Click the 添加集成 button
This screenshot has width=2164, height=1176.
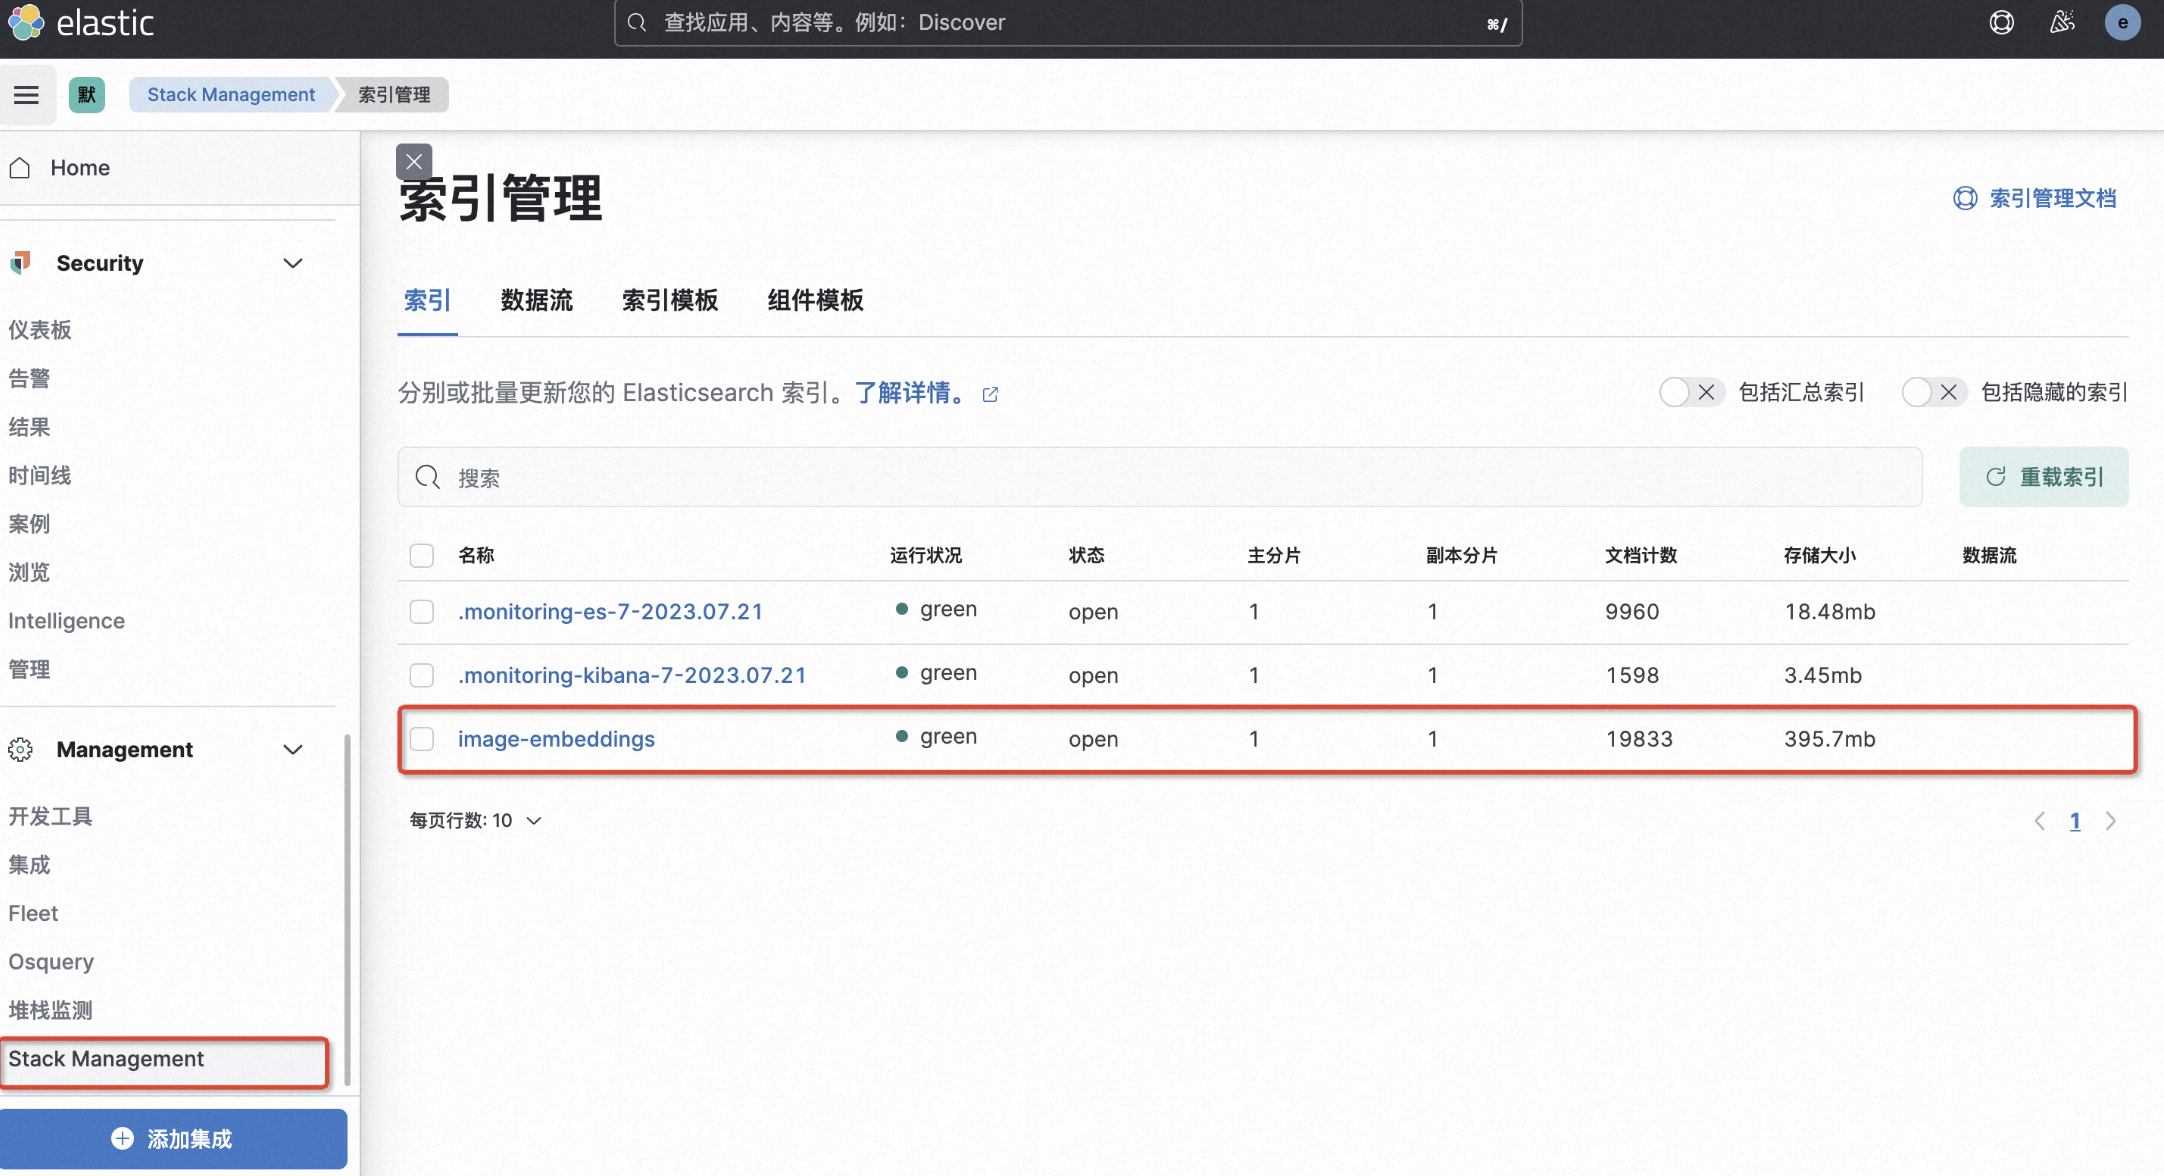(173, 1138)
